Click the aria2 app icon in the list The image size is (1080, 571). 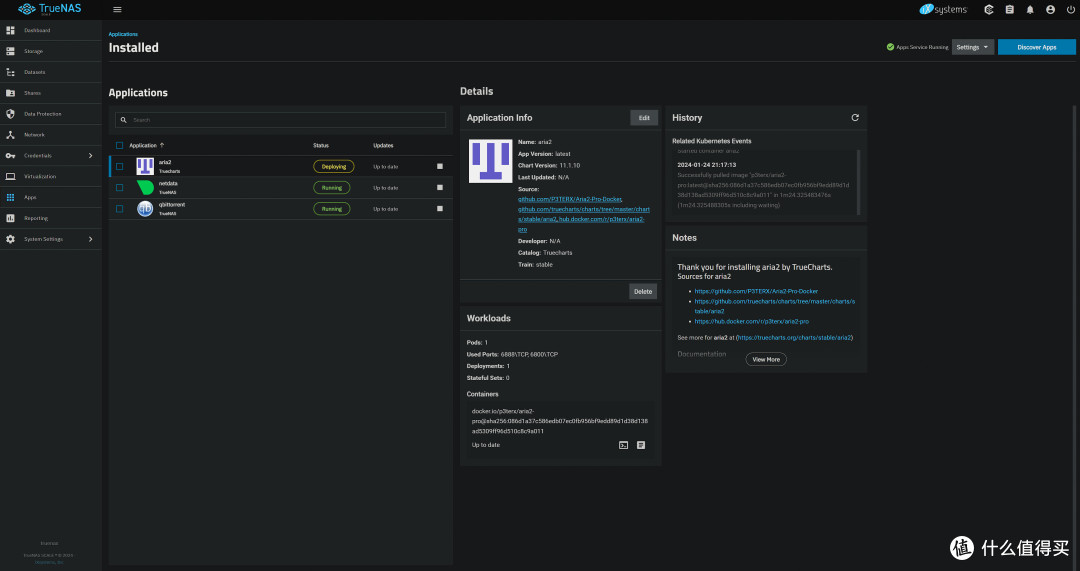(145, 166)
